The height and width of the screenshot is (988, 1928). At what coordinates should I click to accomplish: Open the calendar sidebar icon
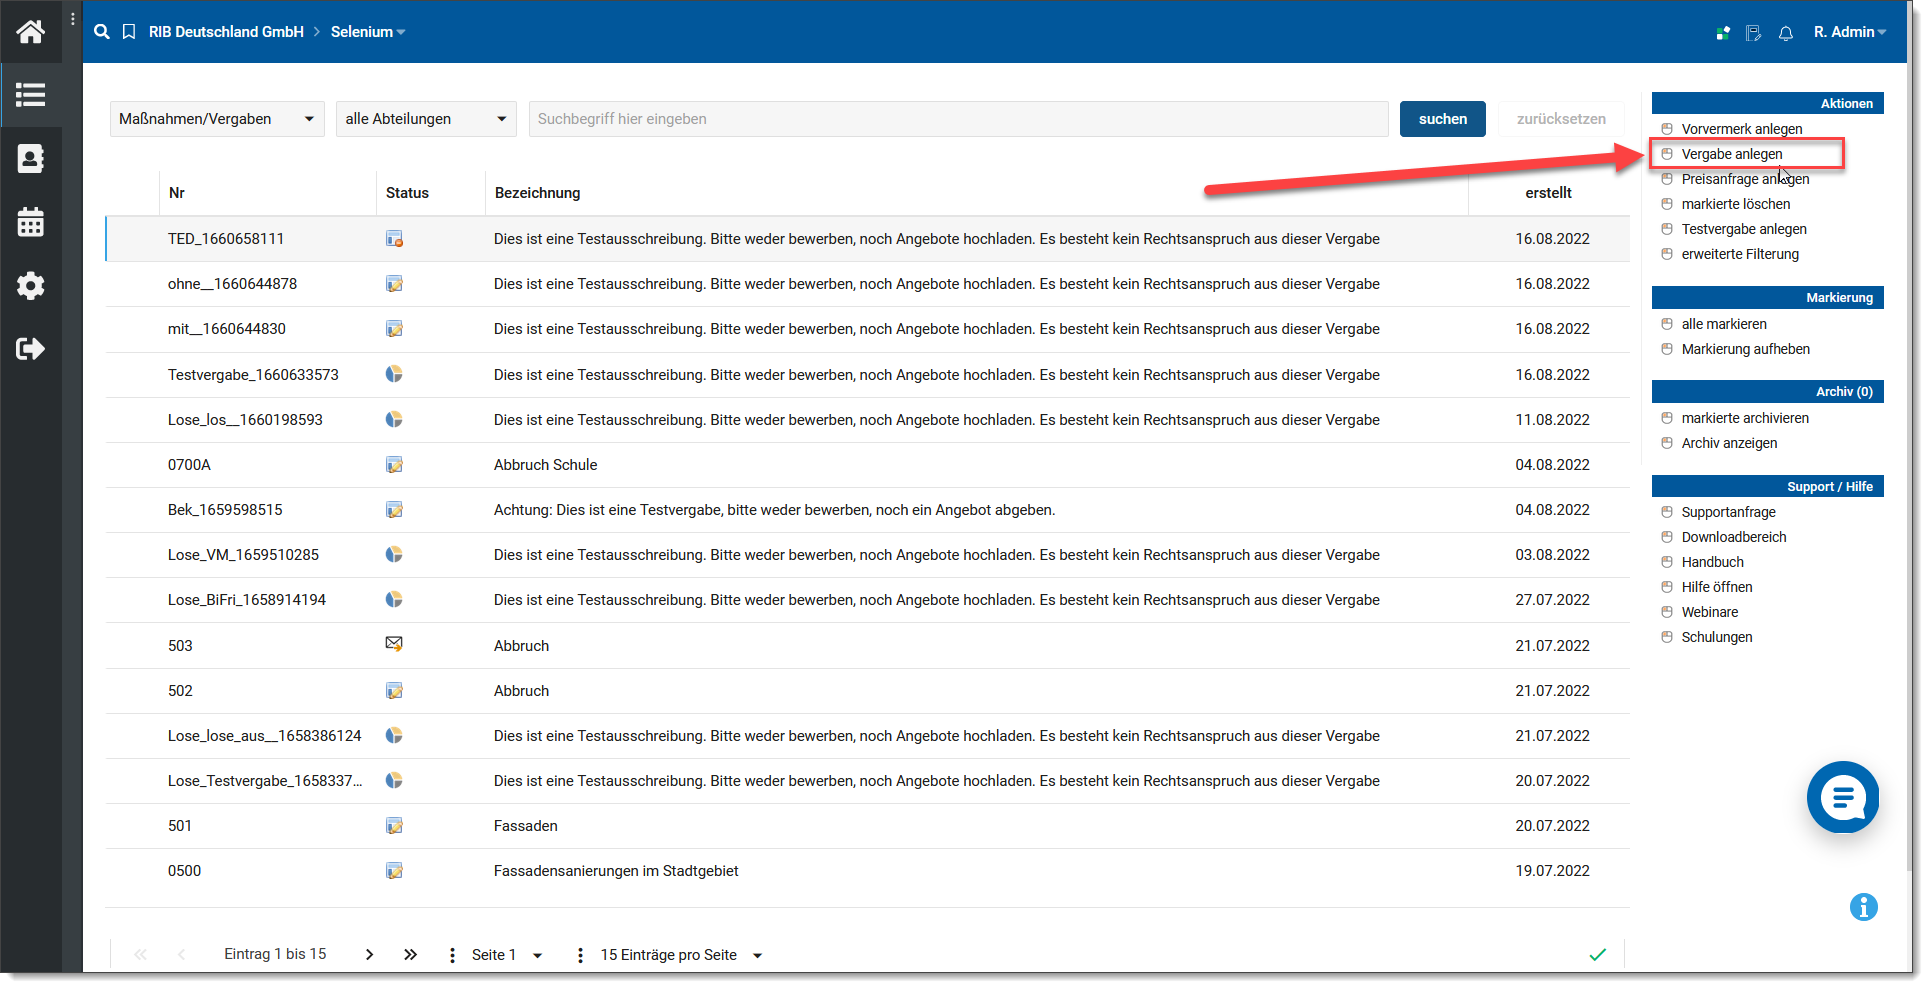coord(30,222)
